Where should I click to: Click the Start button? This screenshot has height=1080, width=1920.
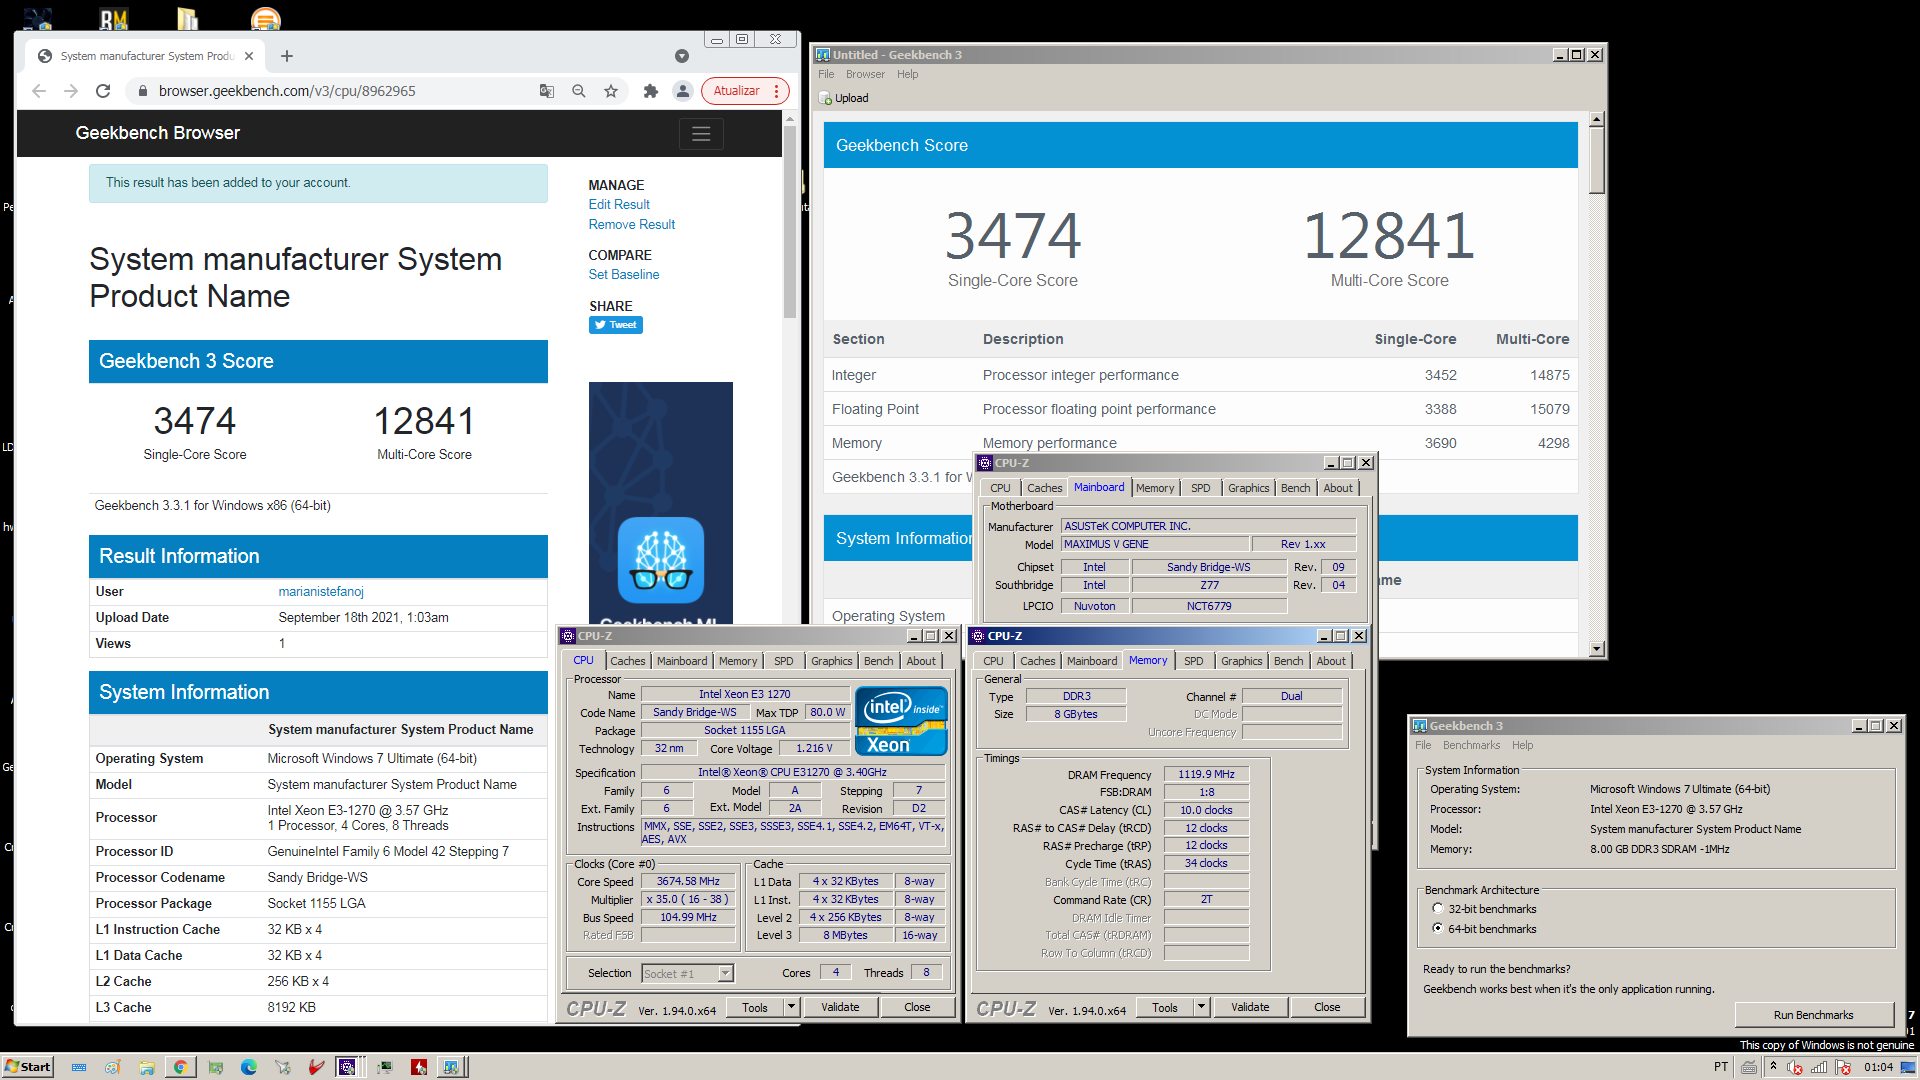click(27, 1067)
